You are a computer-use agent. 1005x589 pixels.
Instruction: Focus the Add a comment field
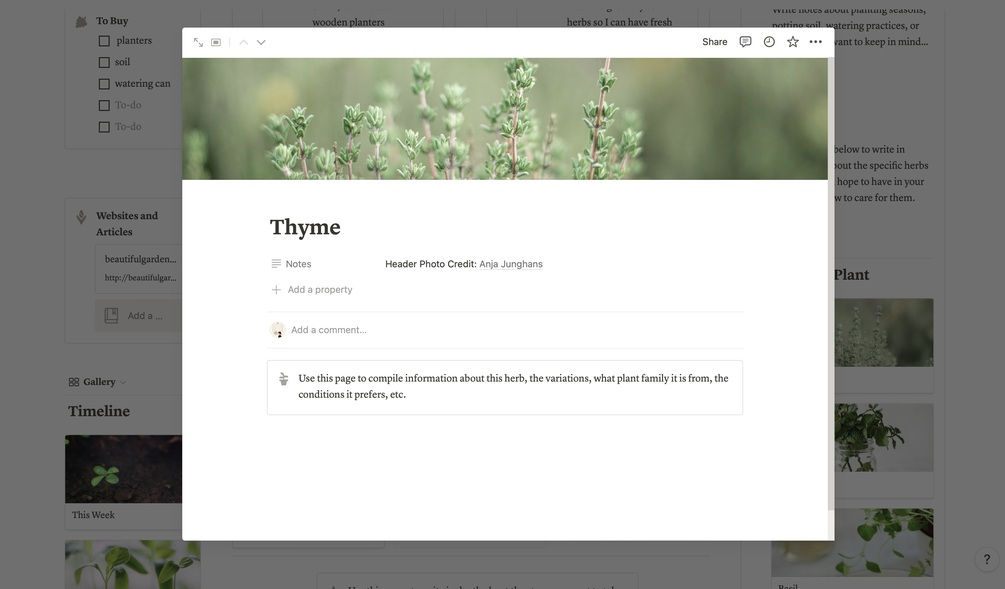[x=329, y=330]
